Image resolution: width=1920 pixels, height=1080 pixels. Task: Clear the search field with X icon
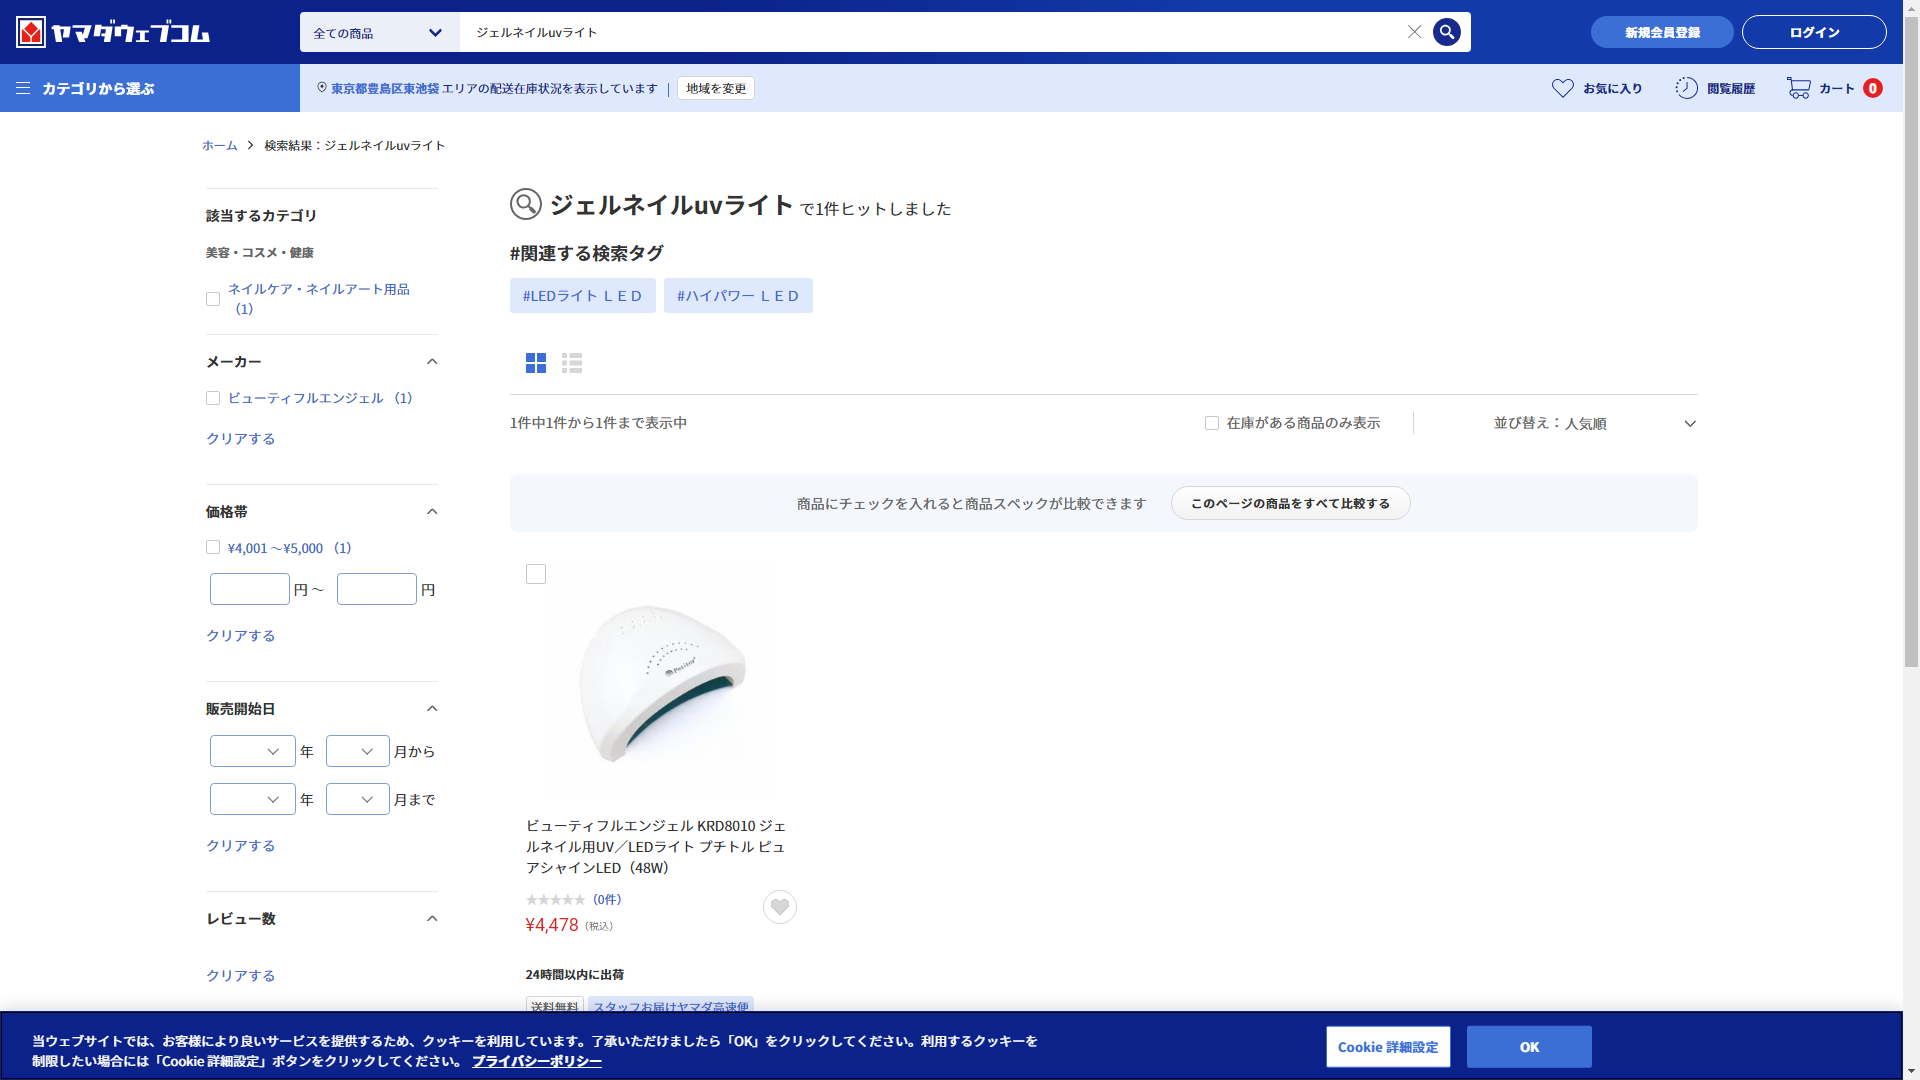coord(1414,32)
